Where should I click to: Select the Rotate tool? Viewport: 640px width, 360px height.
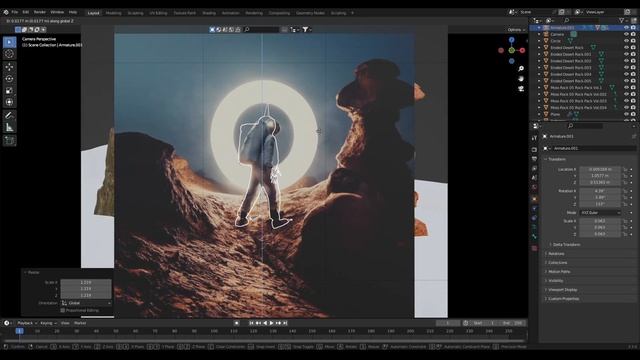tap(9, 78)
